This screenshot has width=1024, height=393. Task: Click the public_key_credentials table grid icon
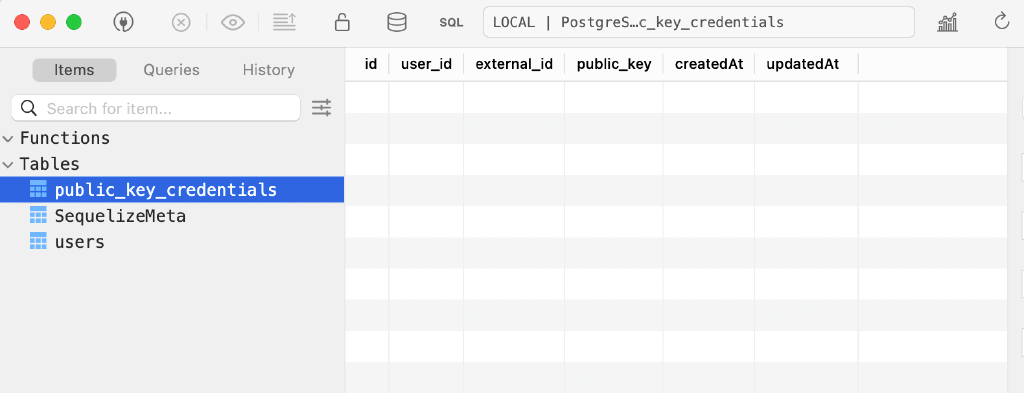click(39, 189)
